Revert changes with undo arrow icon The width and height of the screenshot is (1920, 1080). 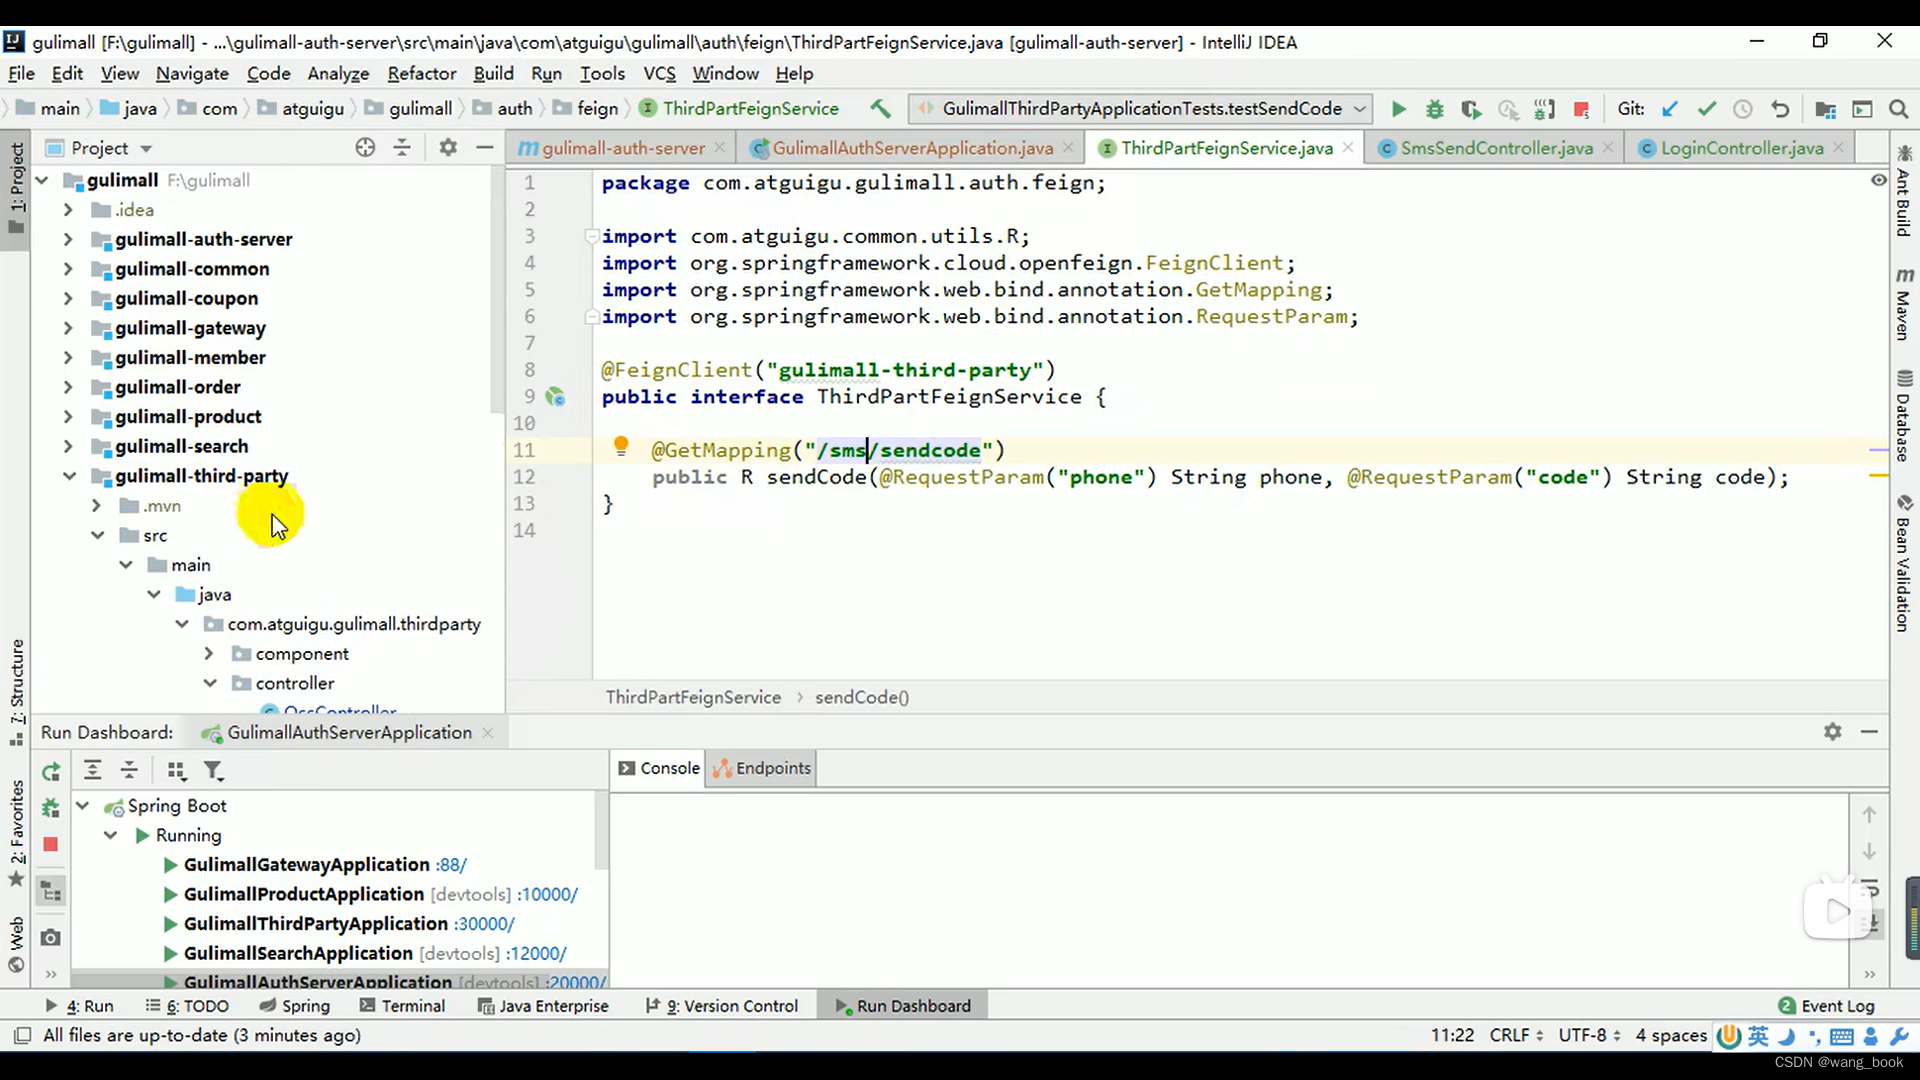click(x=1780, y=109)
